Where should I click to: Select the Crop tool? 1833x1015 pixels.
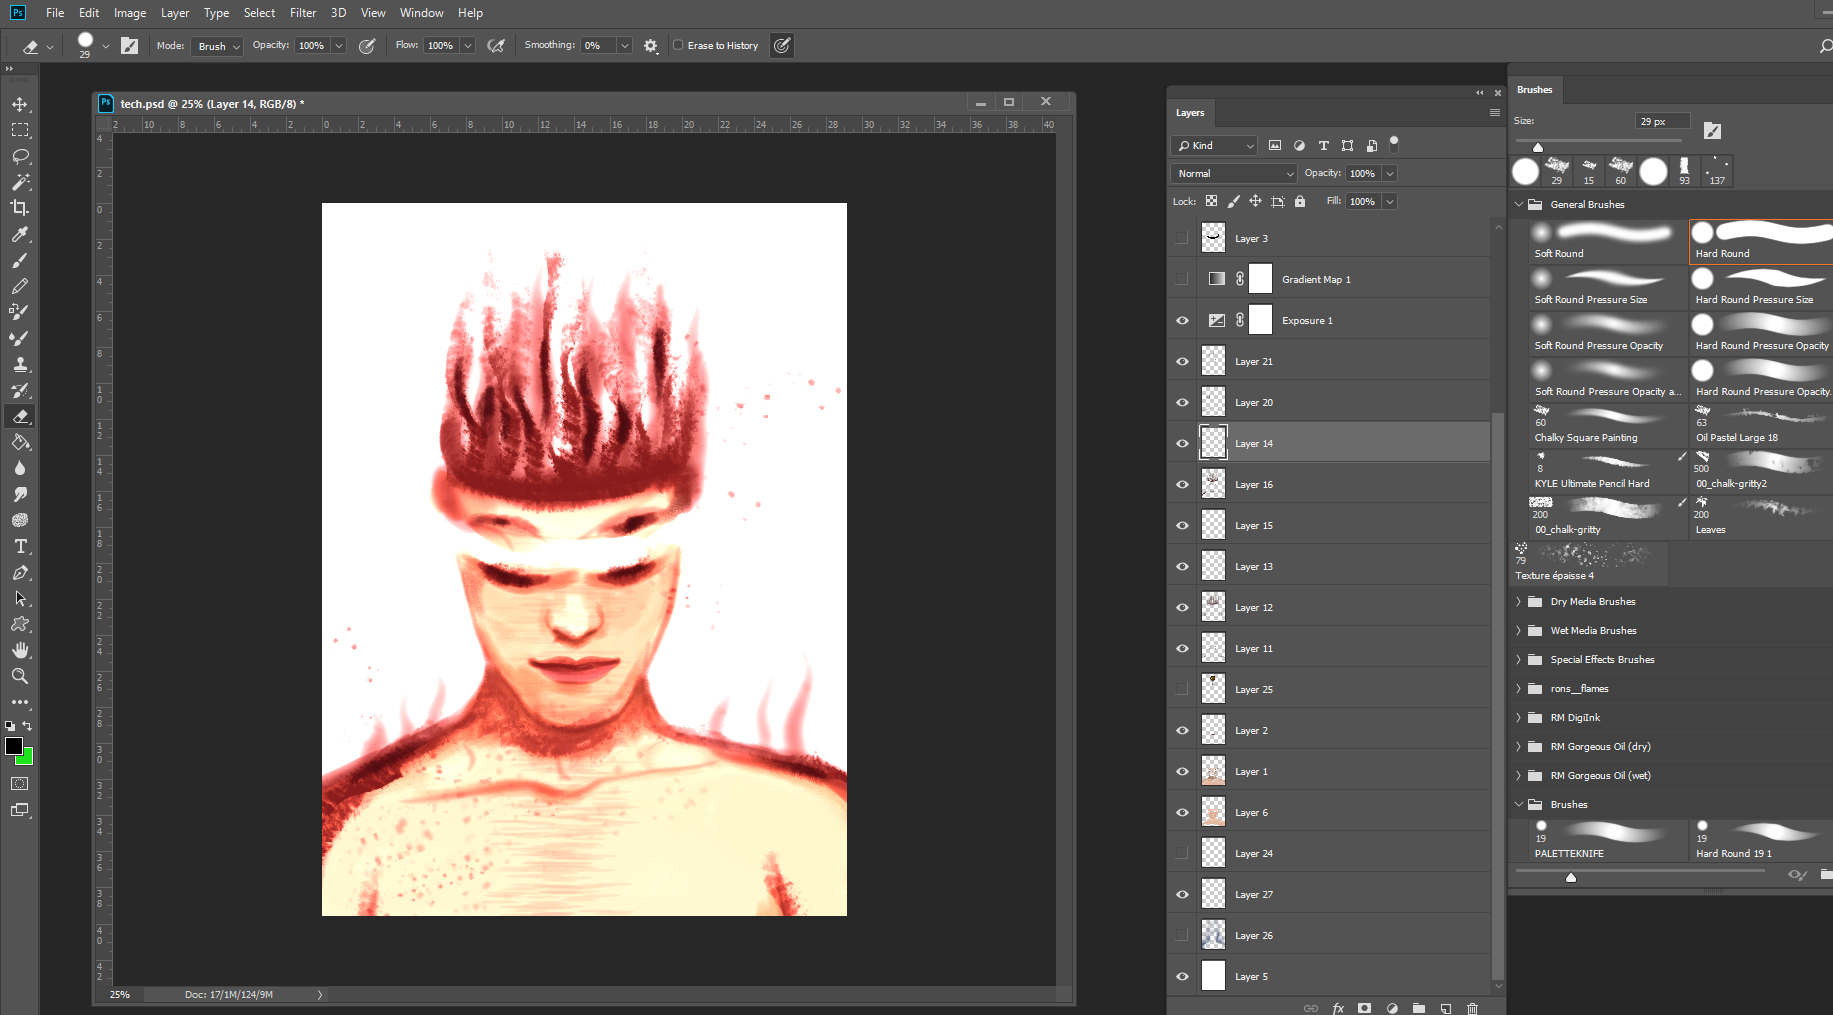click(20, 208)
